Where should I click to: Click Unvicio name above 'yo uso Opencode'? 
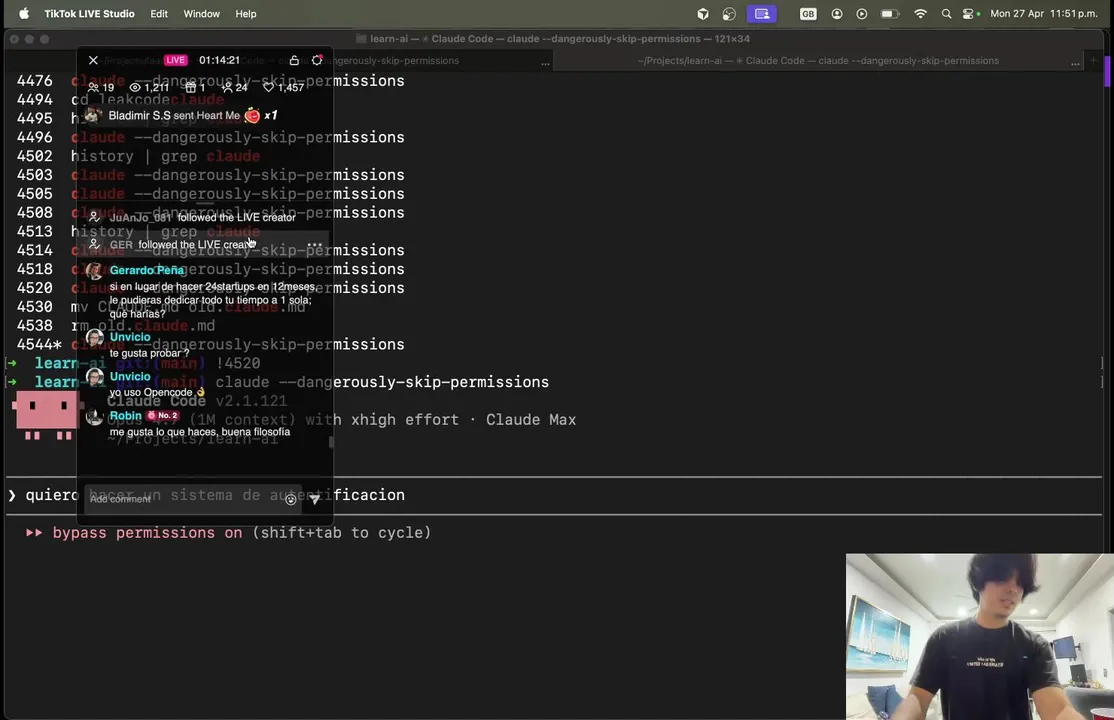130,377
